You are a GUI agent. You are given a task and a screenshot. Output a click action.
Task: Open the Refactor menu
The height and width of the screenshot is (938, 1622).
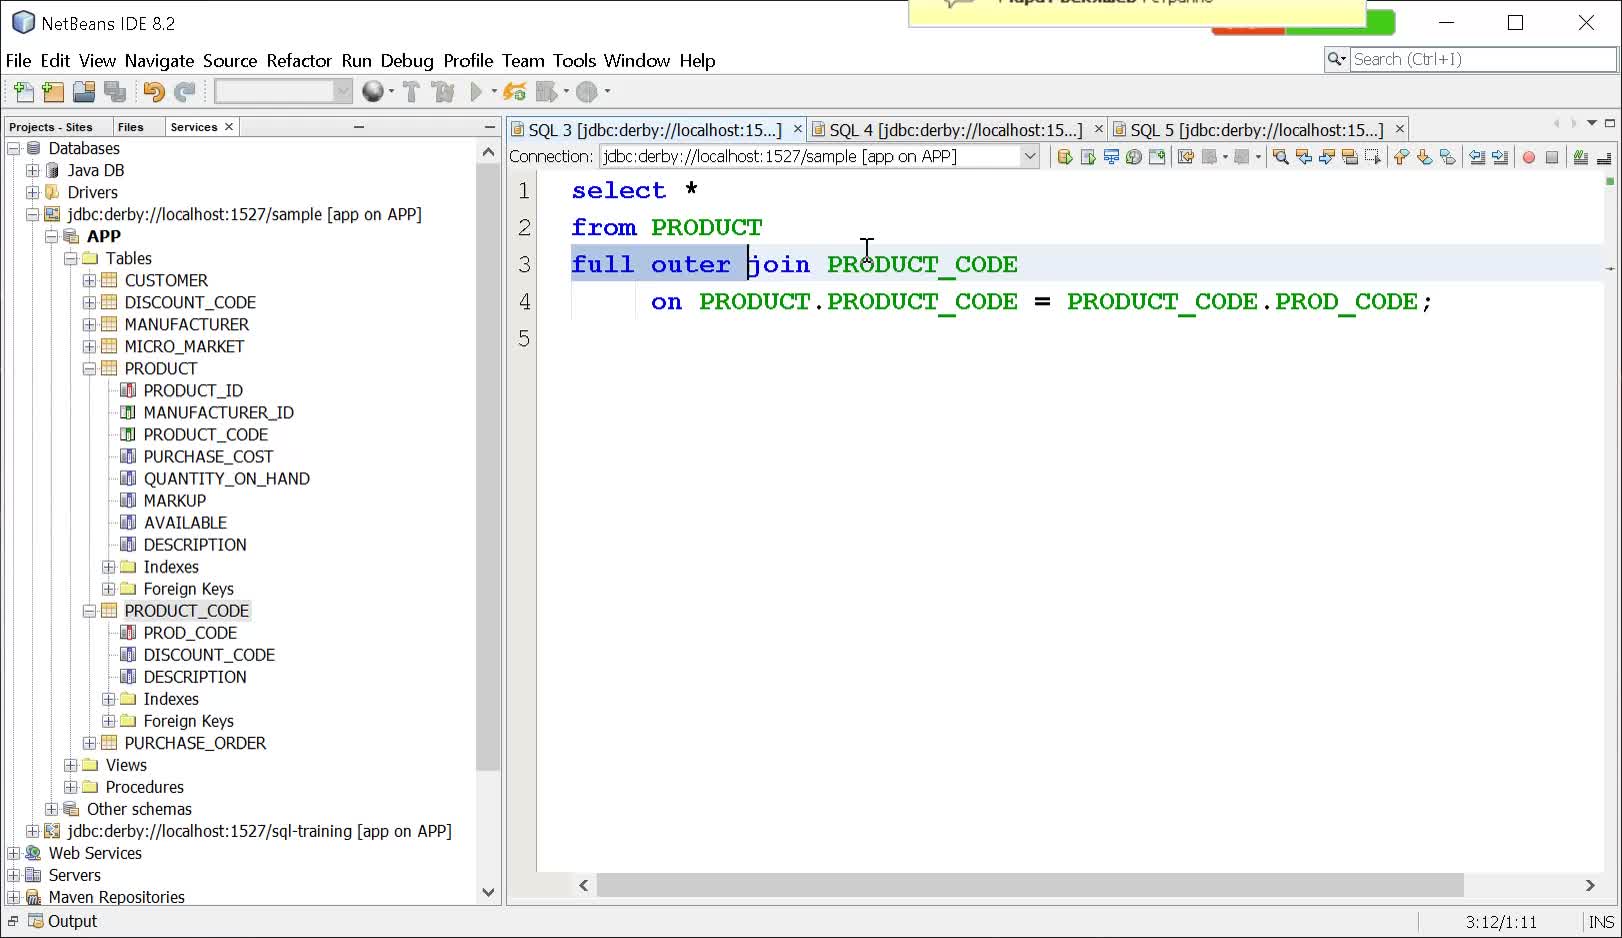click(x=299, y=61)
